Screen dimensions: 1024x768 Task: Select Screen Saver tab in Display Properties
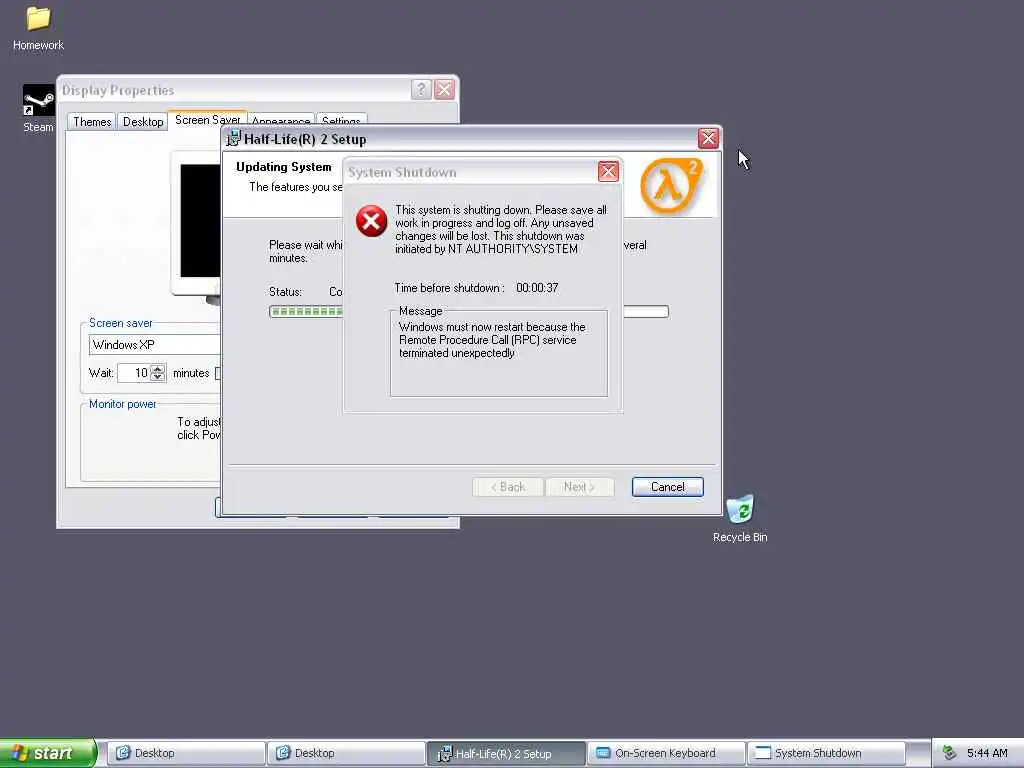pos(207,120)
